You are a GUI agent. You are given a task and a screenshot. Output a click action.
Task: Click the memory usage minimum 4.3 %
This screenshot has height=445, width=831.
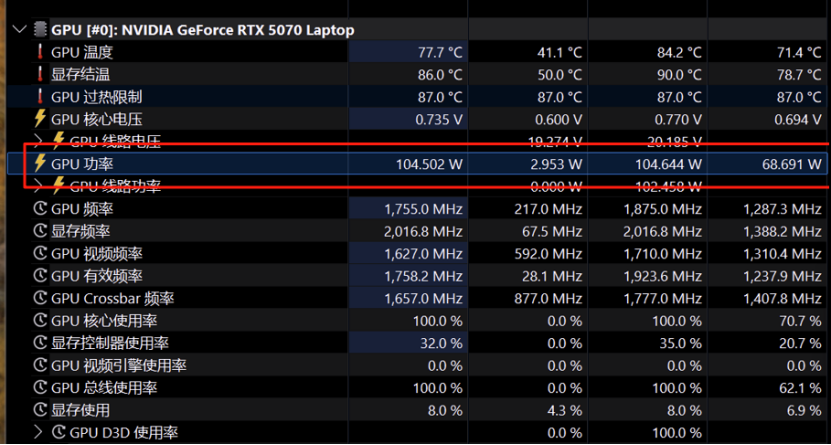tap(564, 410)
